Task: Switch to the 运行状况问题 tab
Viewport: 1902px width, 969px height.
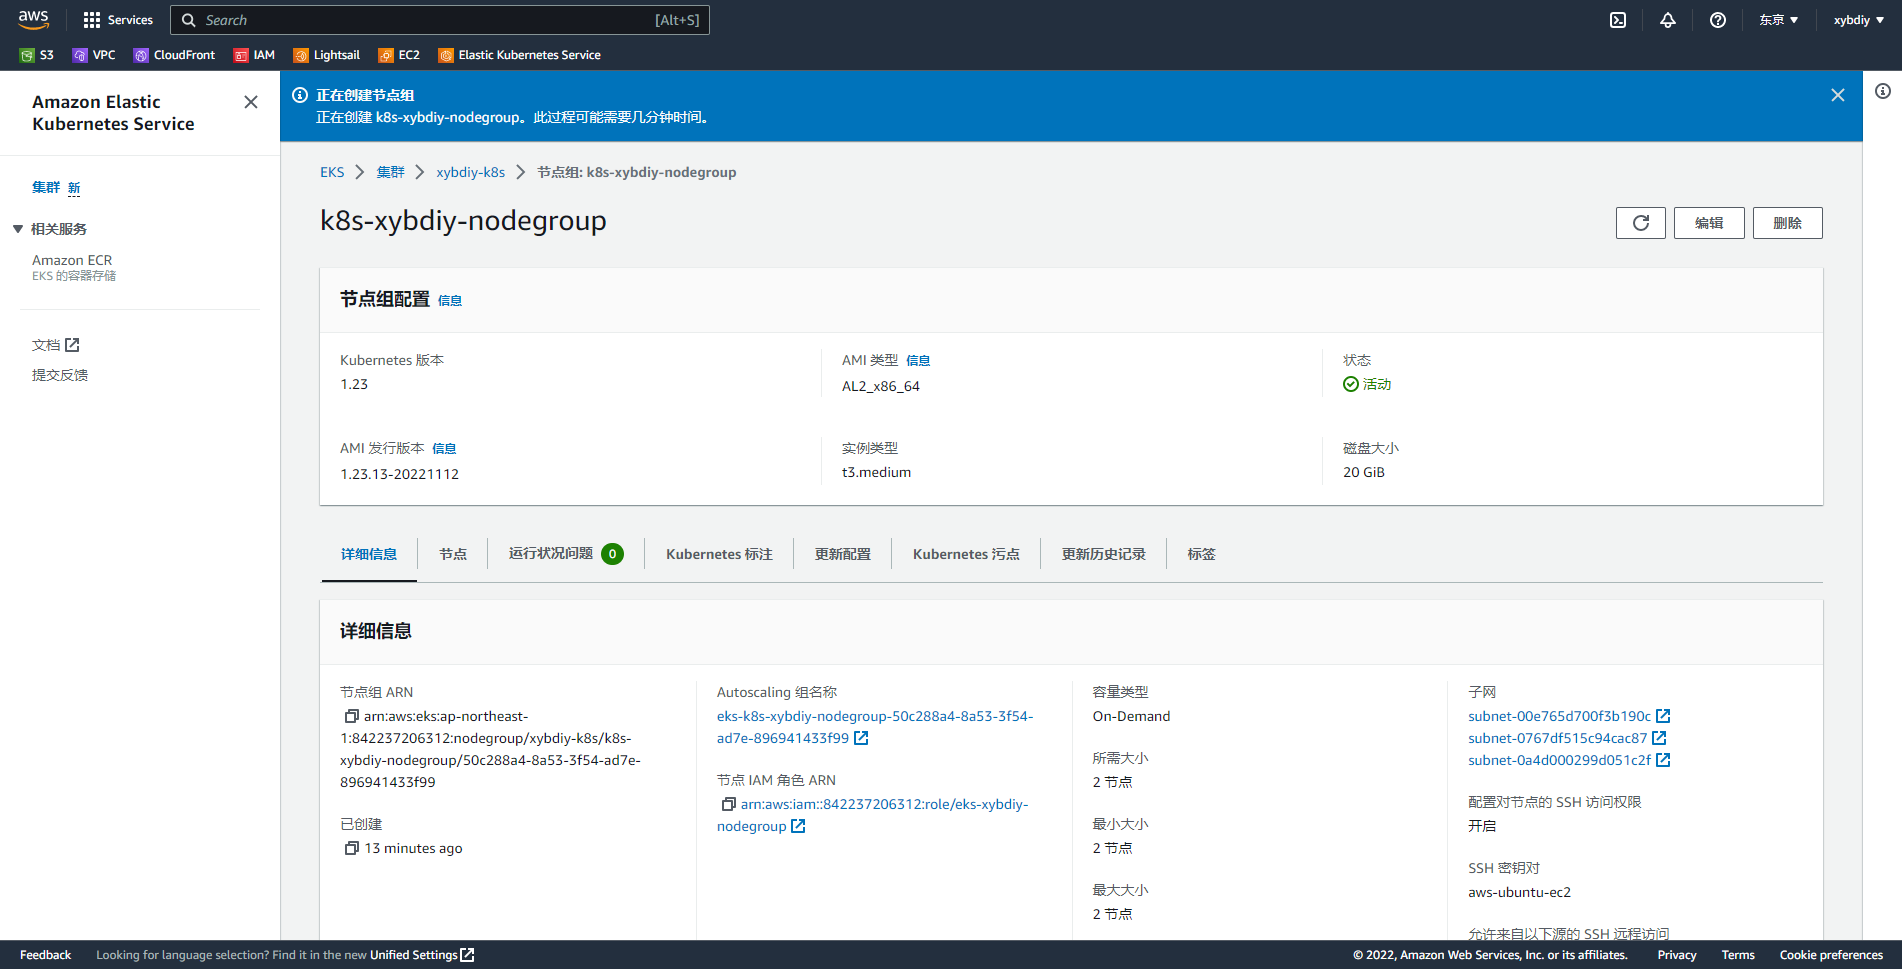Action: click(566, 553)
